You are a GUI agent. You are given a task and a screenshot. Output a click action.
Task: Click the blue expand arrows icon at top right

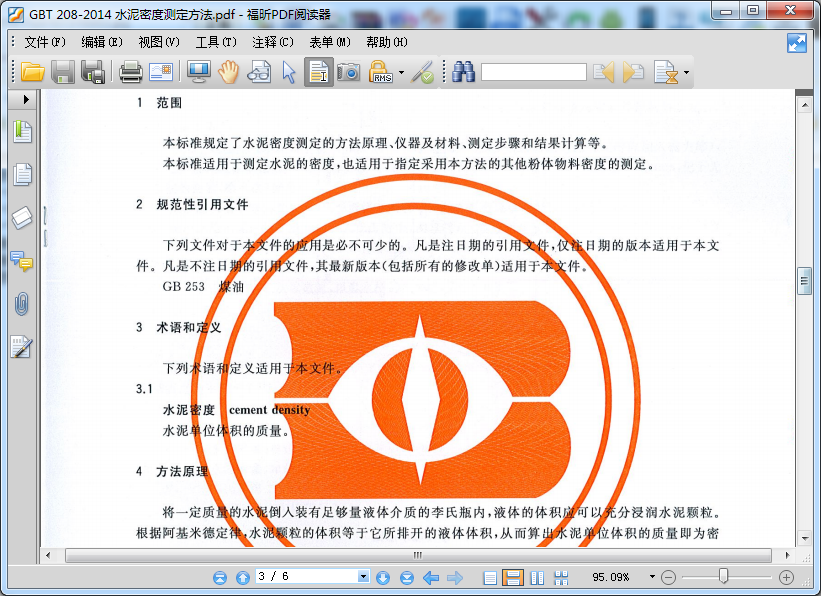click(797, 43)
